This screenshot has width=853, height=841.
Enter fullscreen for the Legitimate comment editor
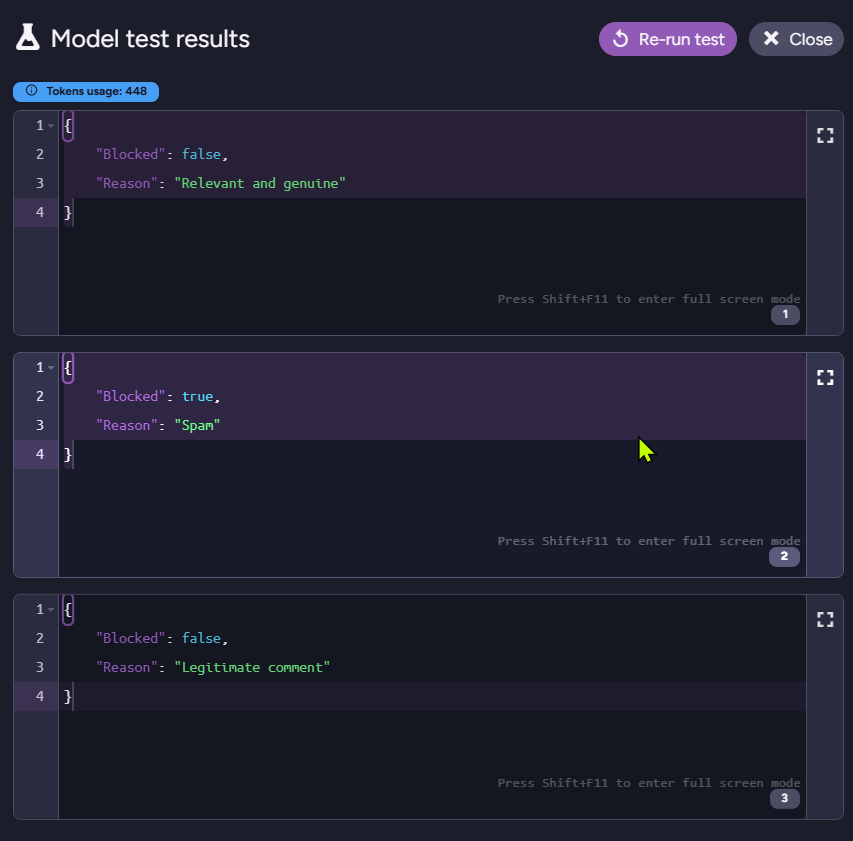point(825,620)
